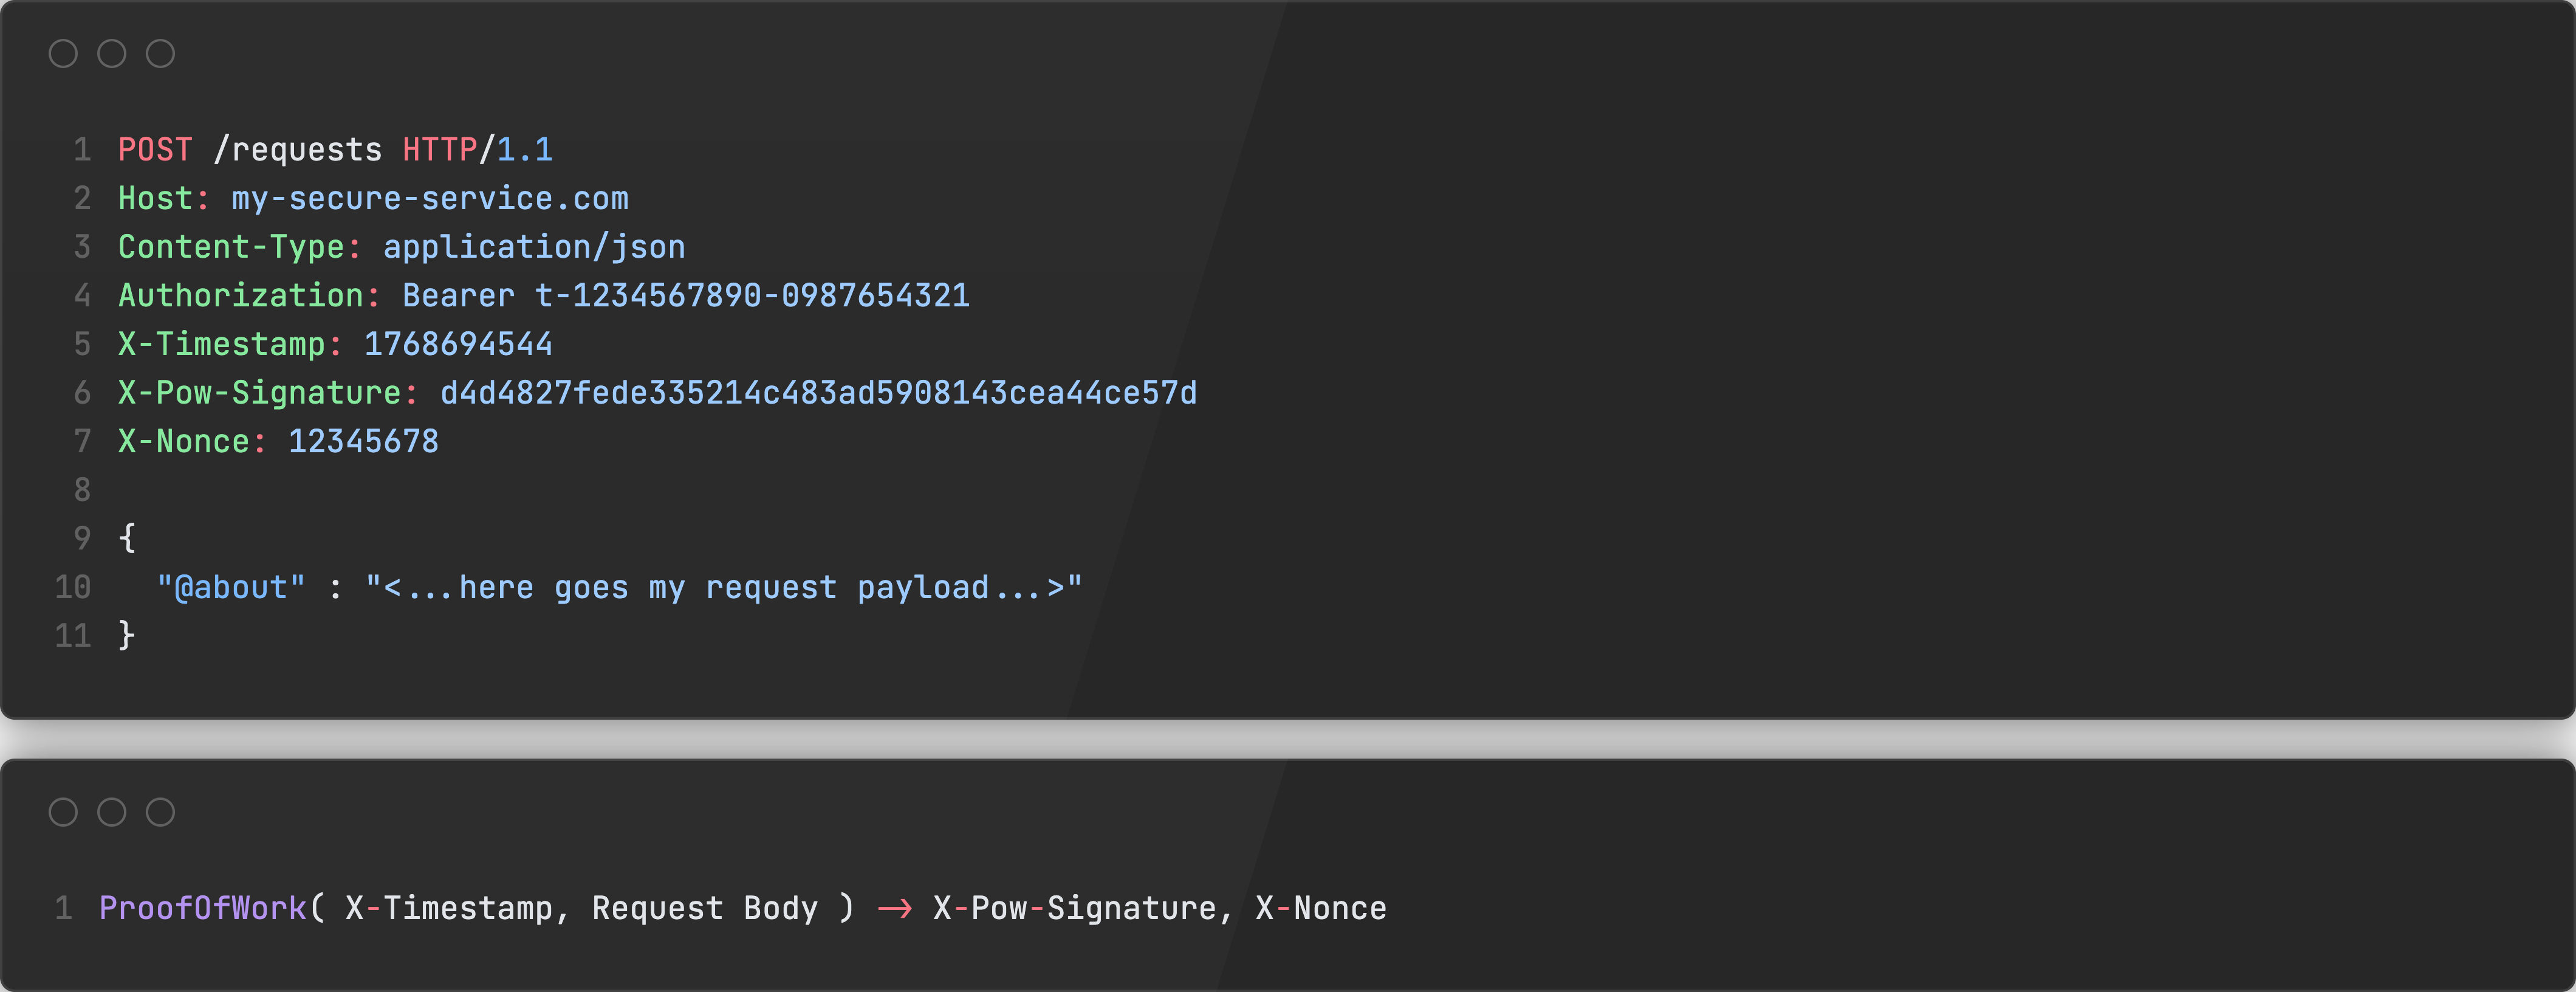Click the POST method keyword

click(155, 150)
